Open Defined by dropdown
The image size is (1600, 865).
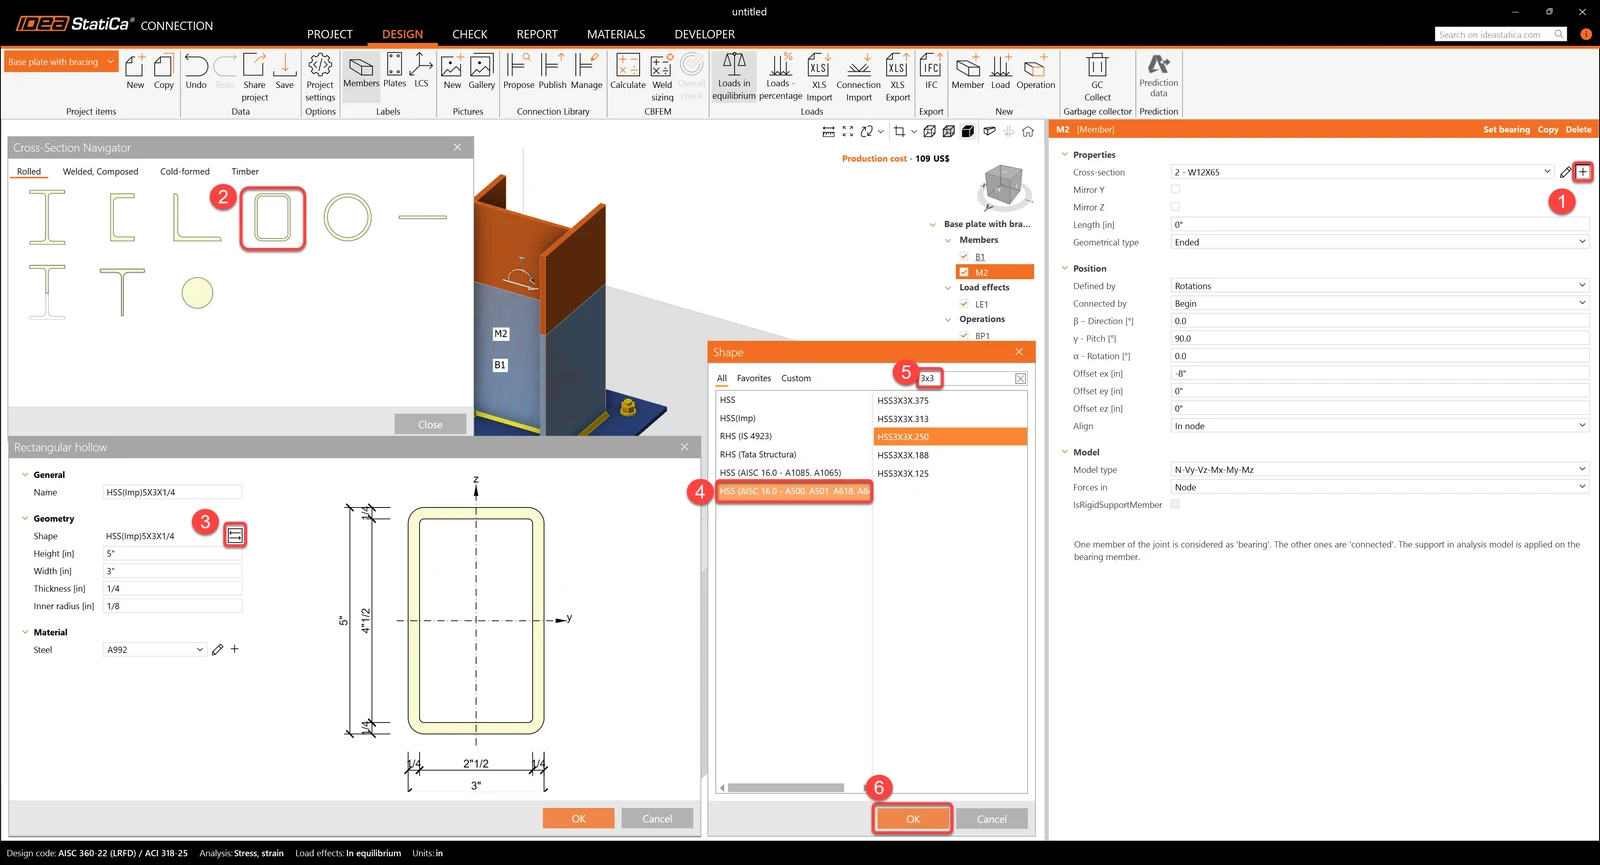pyautogui.click(x=1380, y=286)
